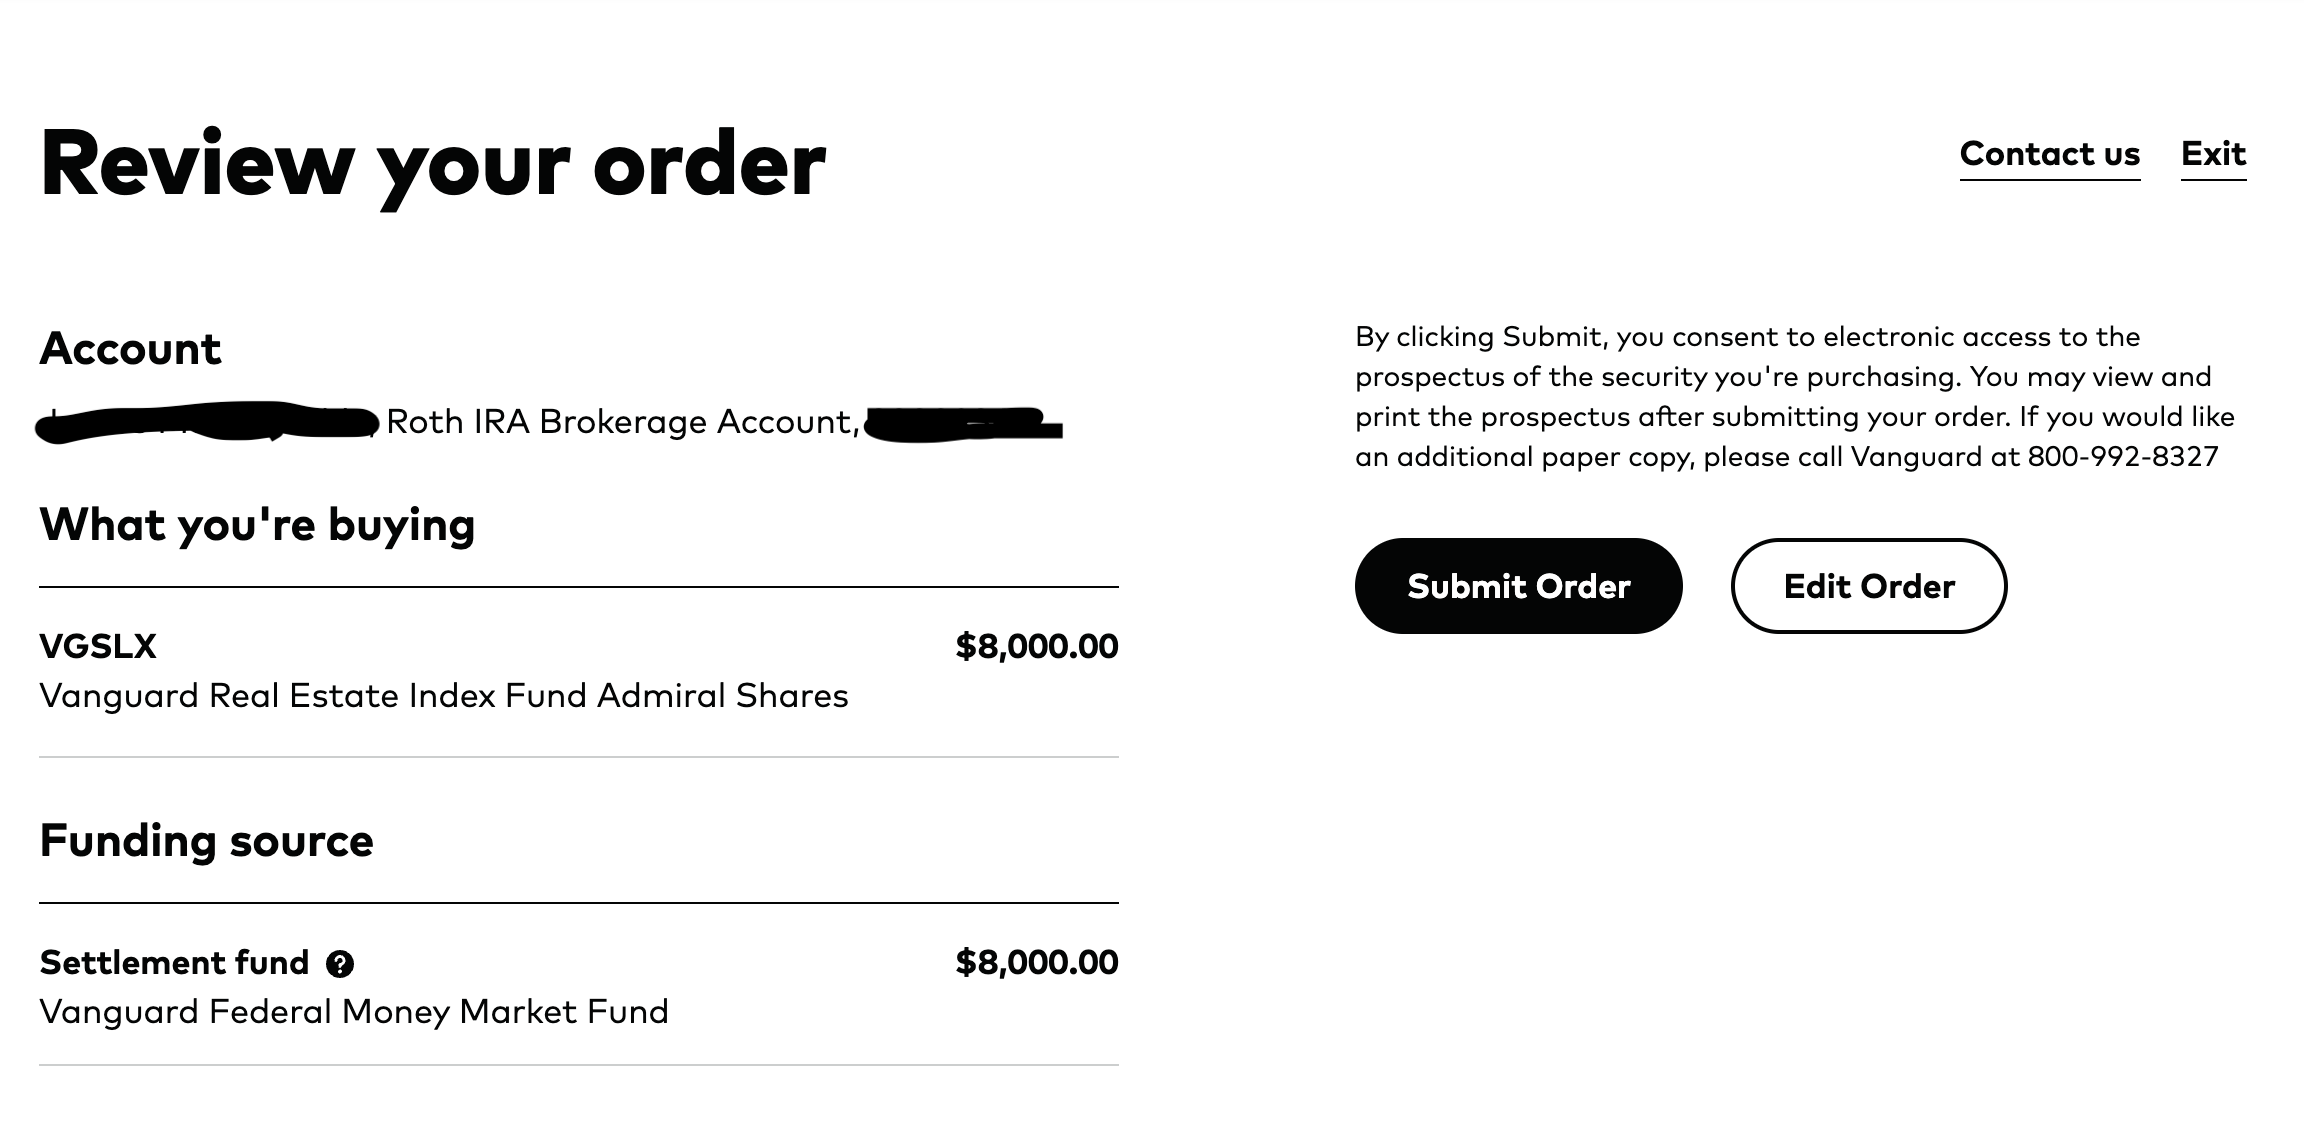The image size is (2304, 1130).
Task: Click Vanguard Federal Money Market Fund text
Action: coord(354,1012)
